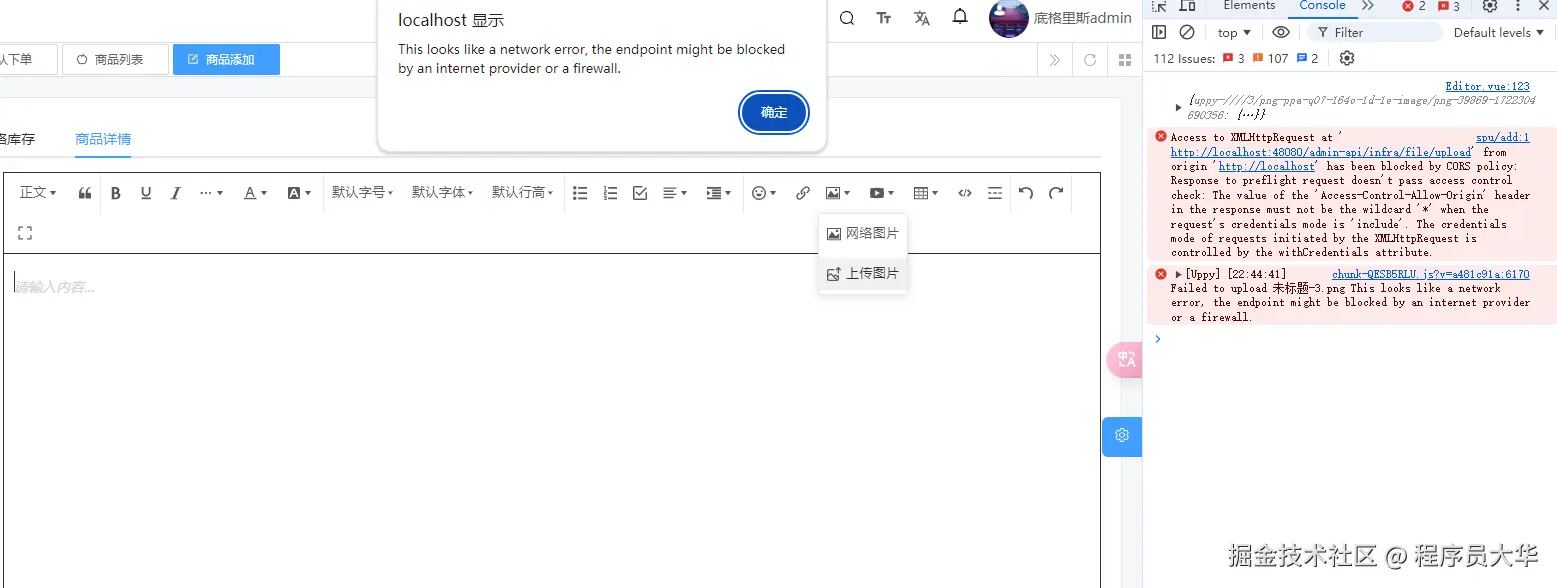
Task: Toggle the to-do list checkbox icon
Action: 640,193
